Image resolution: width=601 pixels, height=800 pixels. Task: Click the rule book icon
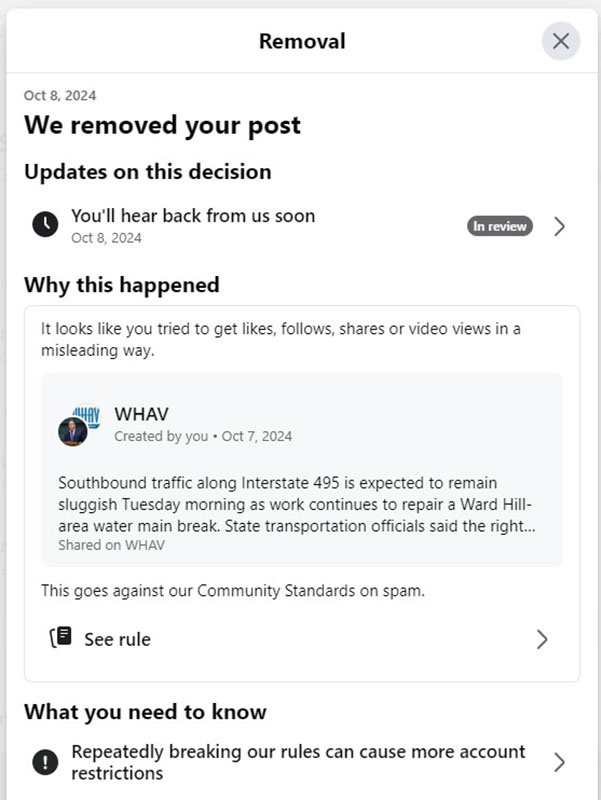click(61, 638)
